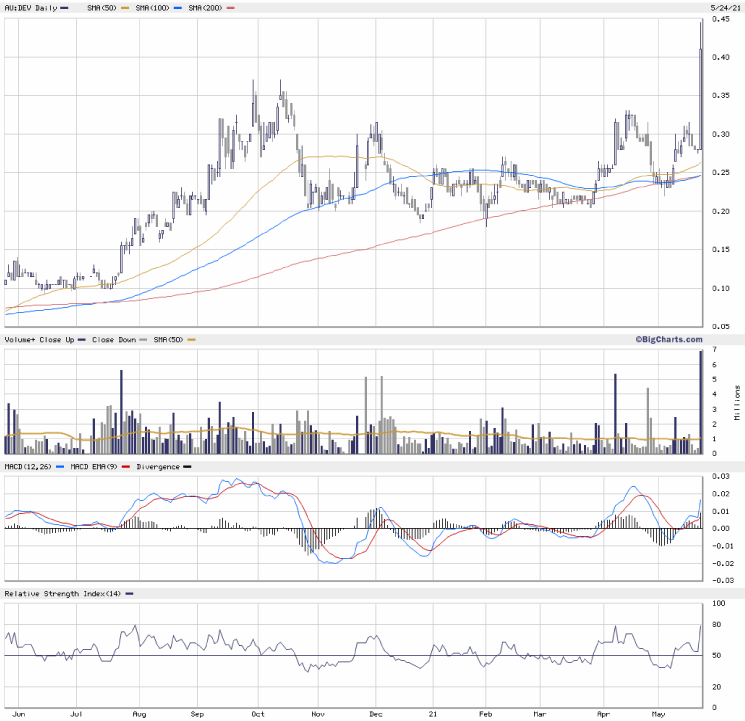Click the Close Down legend label
The width and height of the screenshot is (745, 721).
click(x=115, y=340)
